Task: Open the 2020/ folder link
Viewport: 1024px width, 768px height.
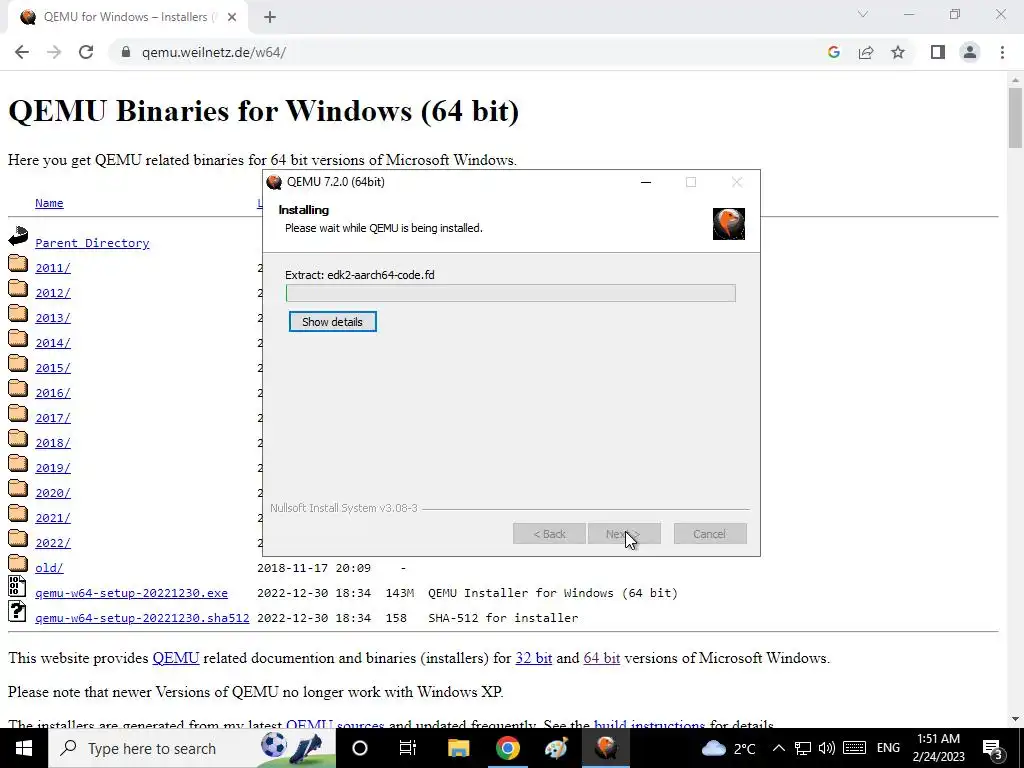Action: click(x=53, y=493)
